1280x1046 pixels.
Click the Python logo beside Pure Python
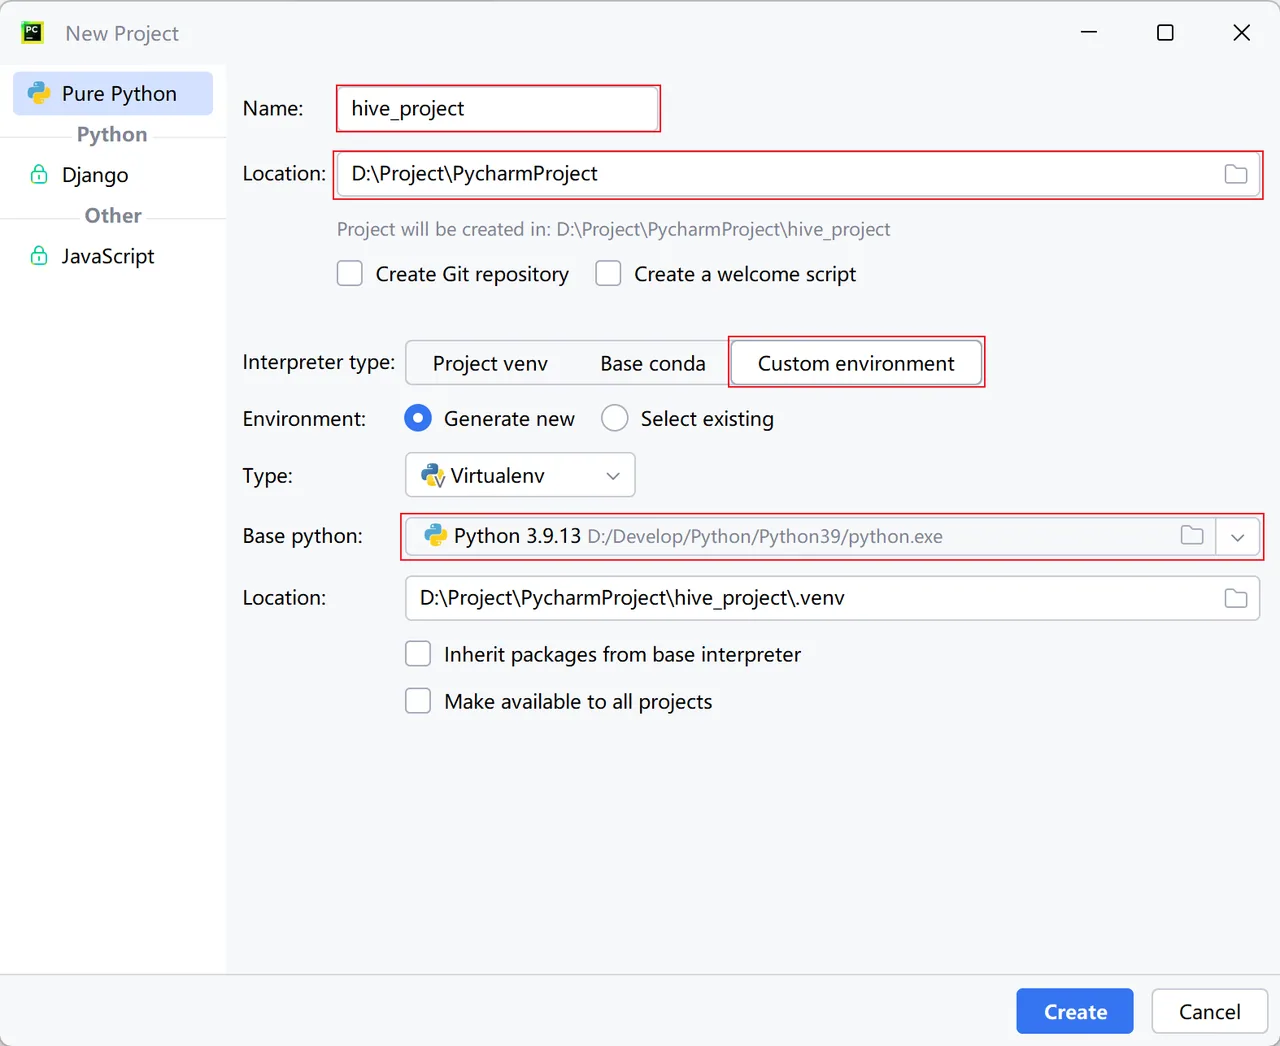point(39,93)
